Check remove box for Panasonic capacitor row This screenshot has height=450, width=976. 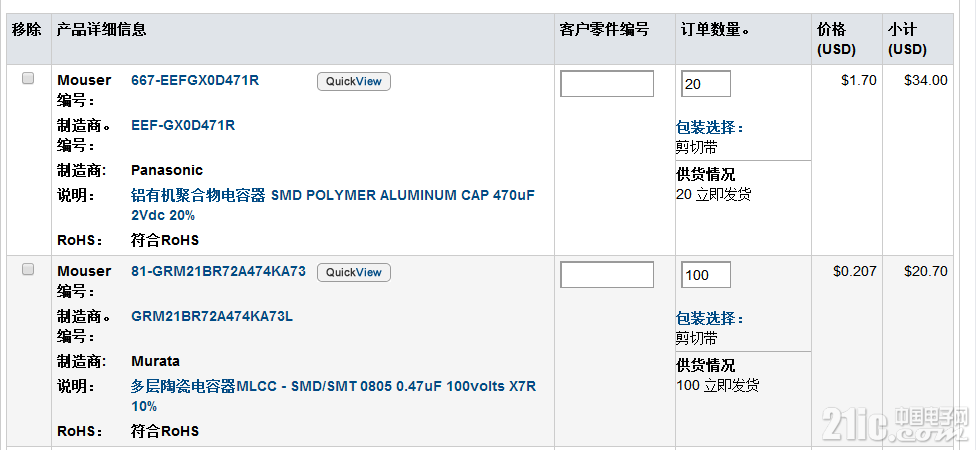pos(28,78)
